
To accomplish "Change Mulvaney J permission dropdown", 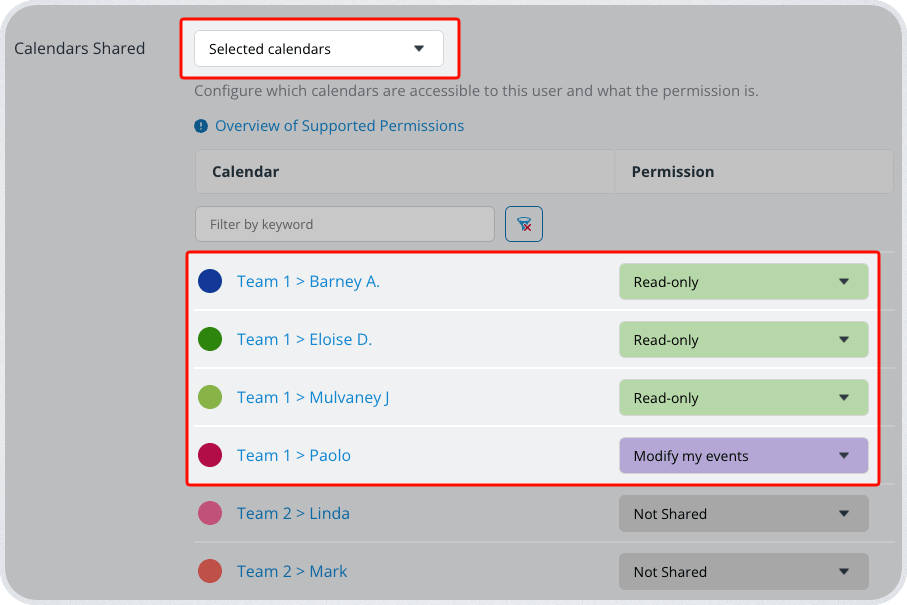I will [743, 398].
